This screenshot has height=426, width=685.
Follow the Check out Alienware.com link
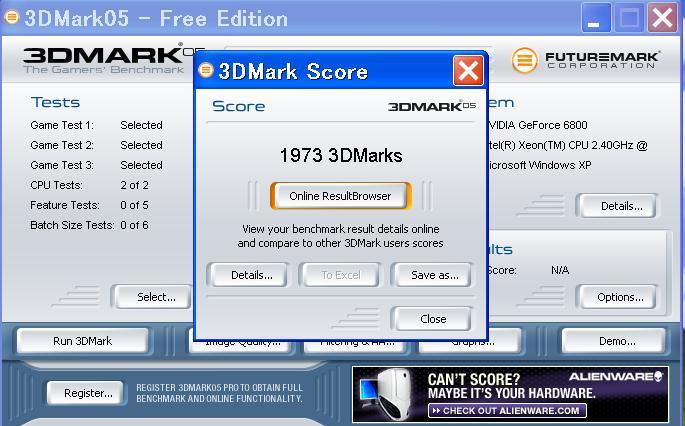click(507, 411)
